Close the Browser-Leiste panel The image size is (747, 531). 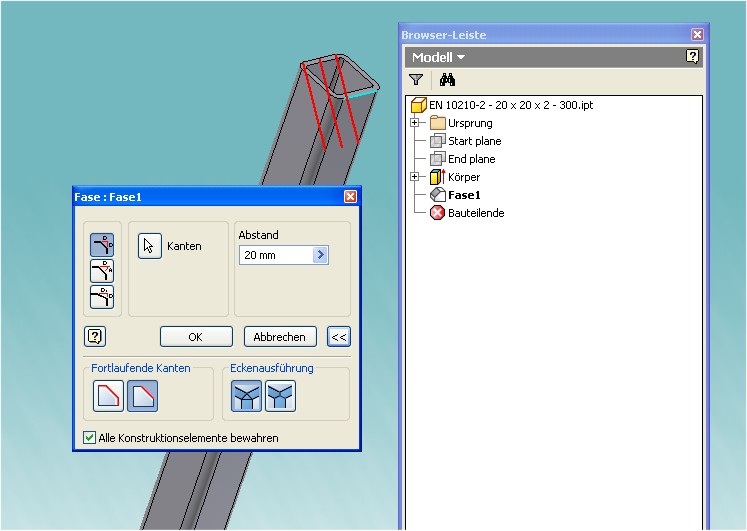(x=697, y=34)
